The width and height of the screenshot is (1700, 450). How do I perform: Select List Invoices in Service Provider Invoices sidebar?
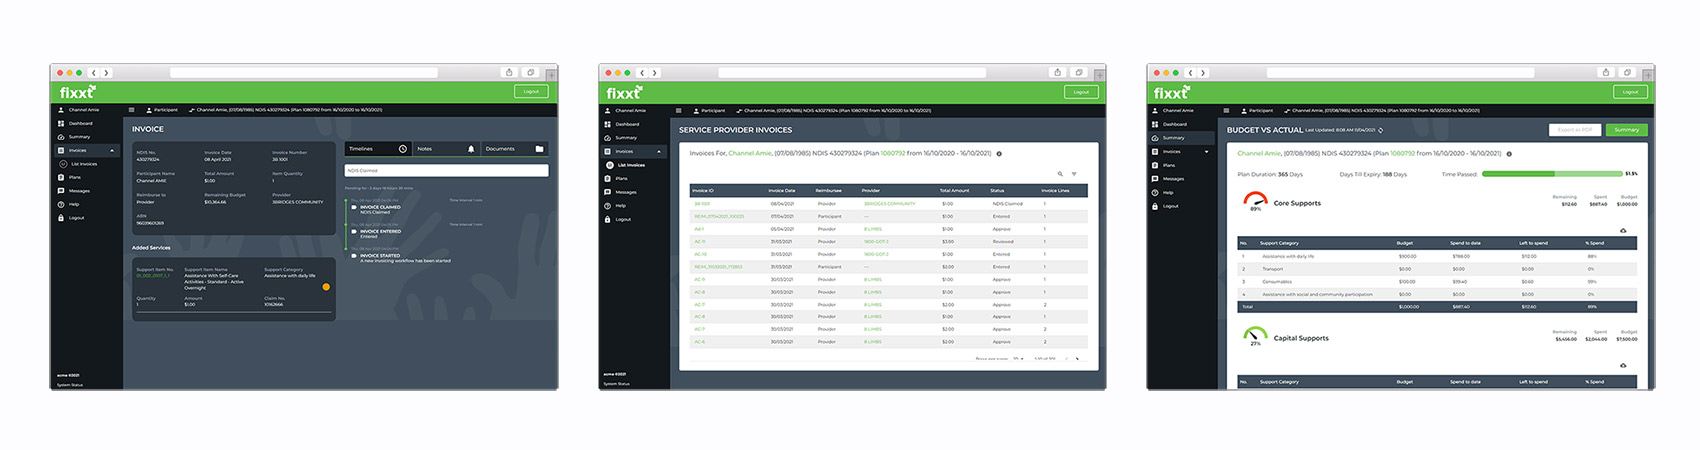632,165
